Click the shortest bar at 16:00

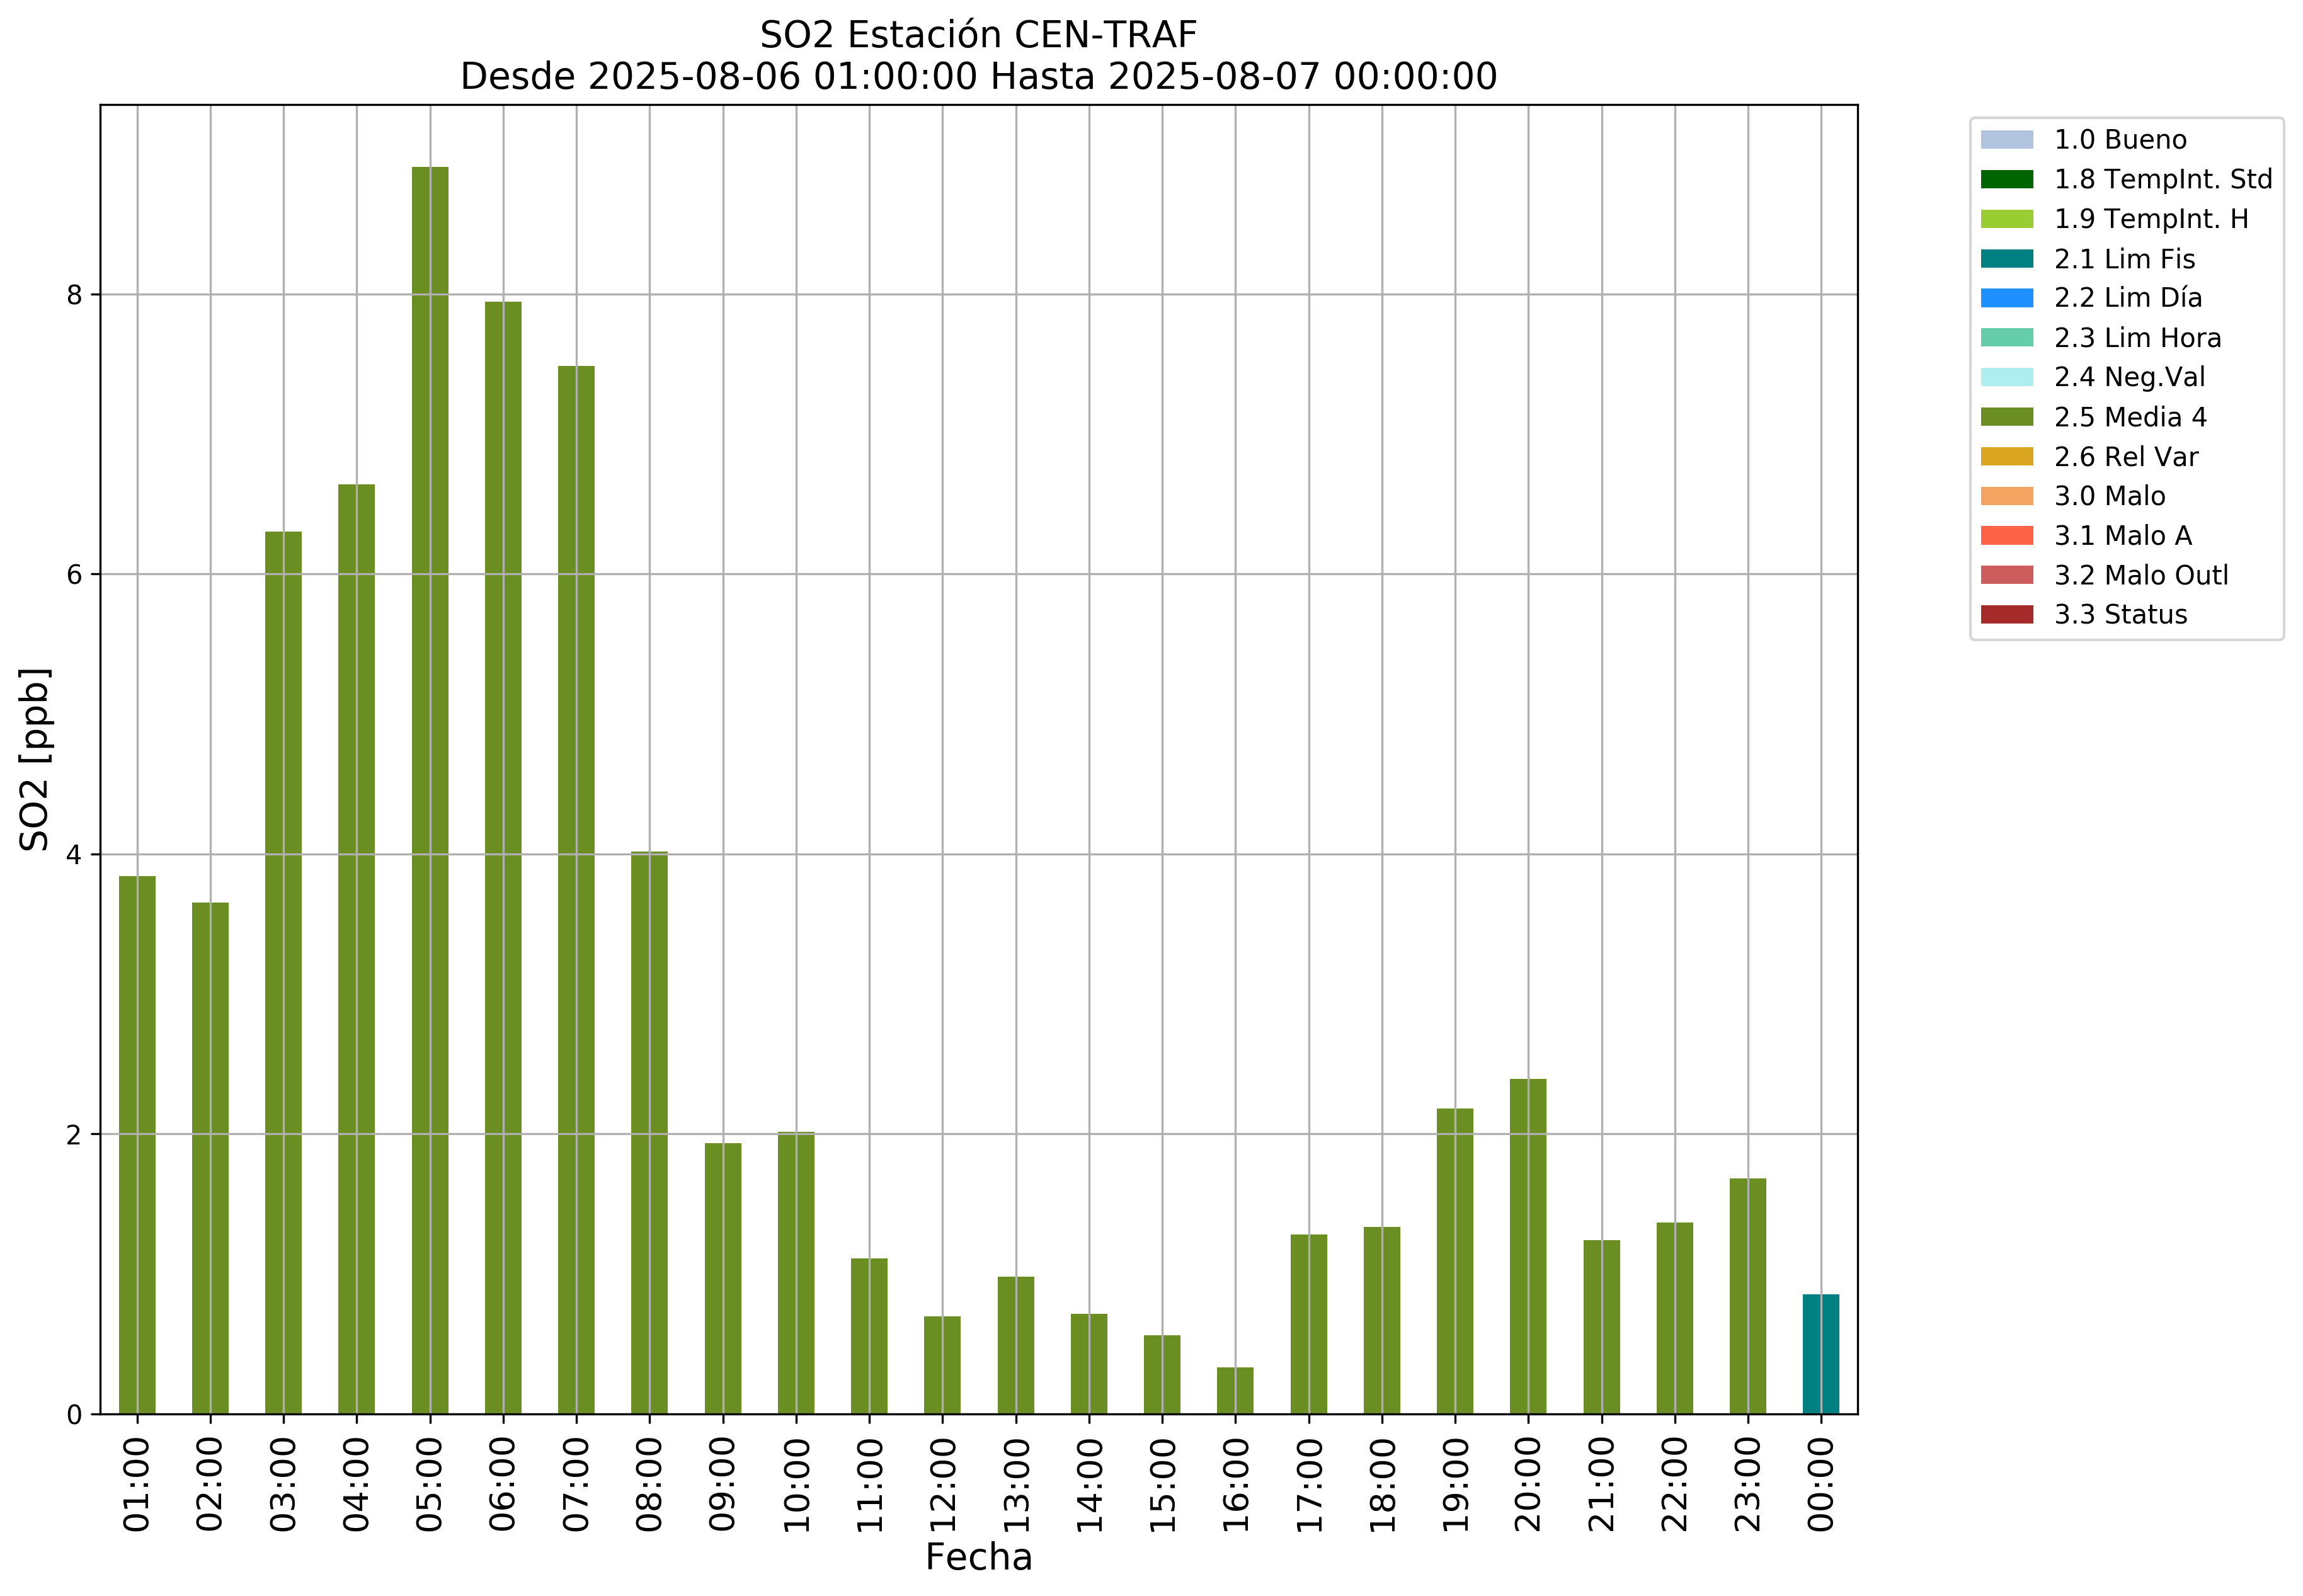[x=1235, y=1391]
